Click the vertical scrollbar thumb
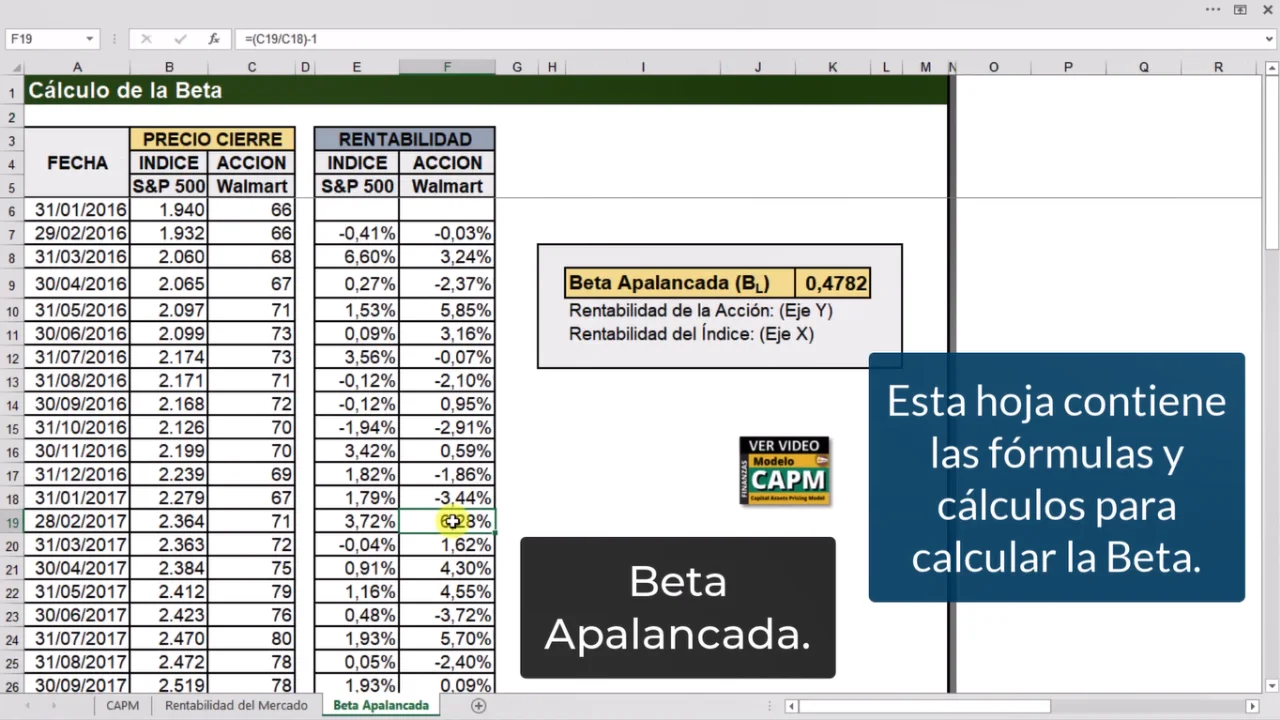Screen dimensions: 1280x720 [x=1271, y=163]
